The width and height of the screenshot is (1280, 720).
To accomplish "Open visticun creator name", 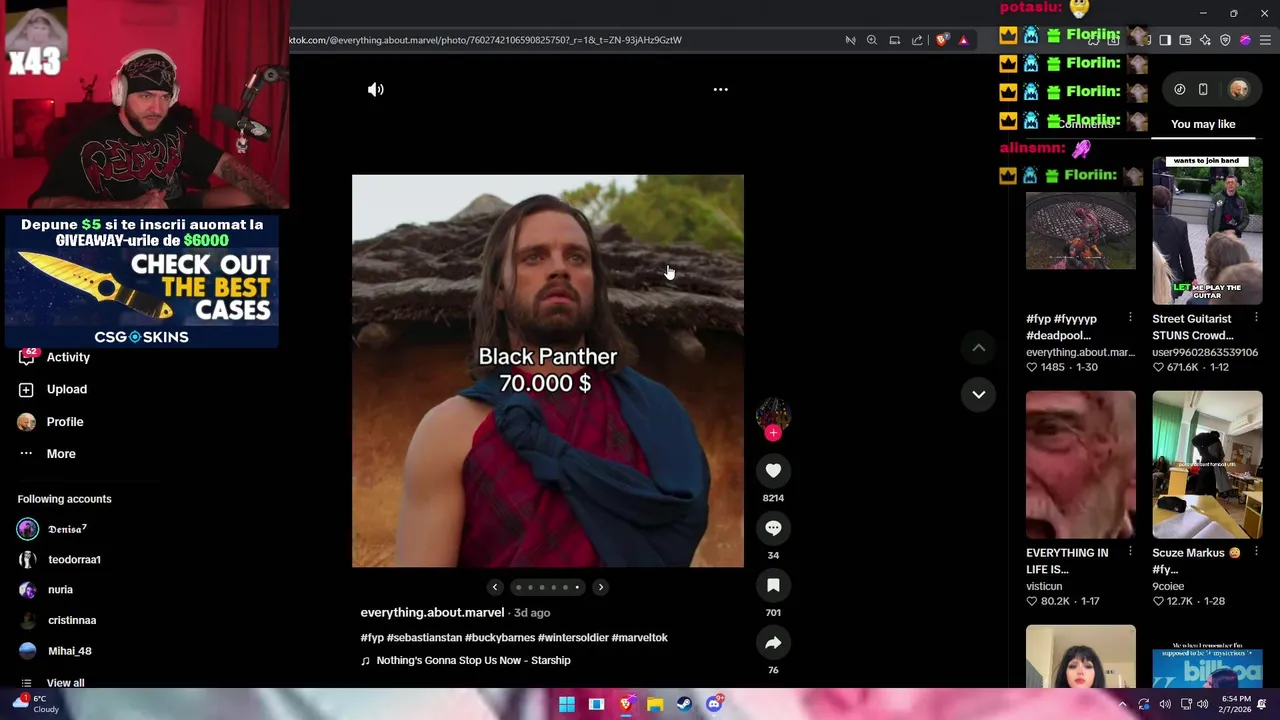I will click(1044, 586).
